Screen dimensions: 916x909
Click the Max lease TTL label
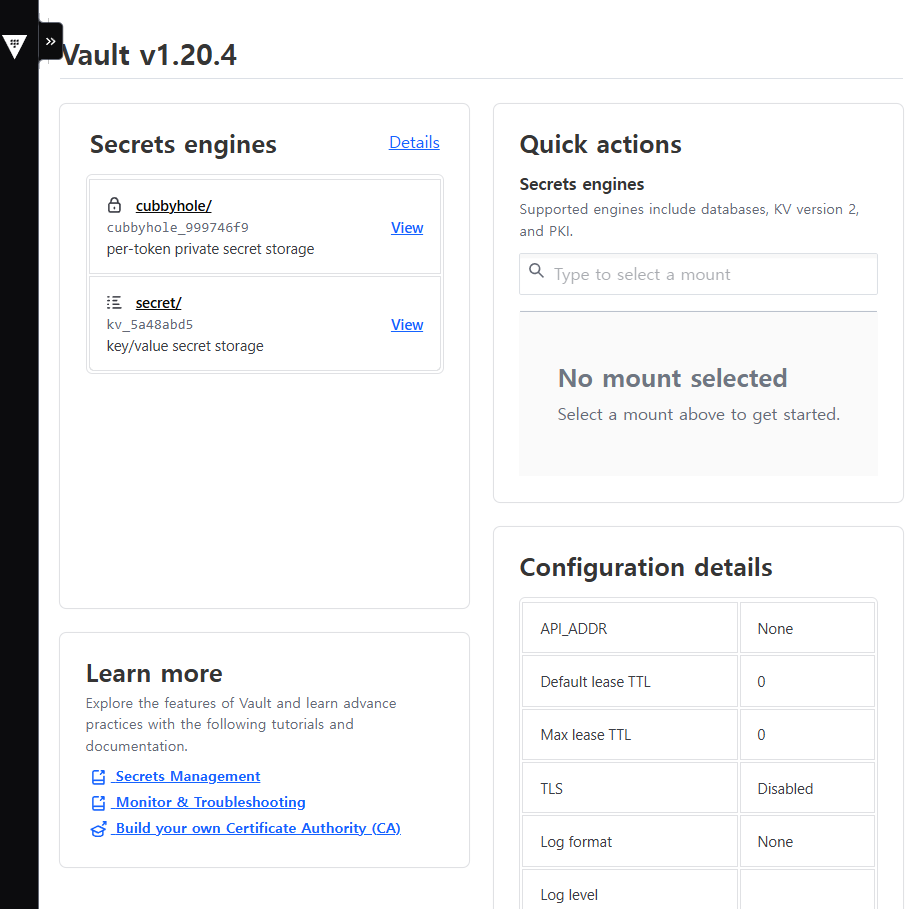pos(586,735)
